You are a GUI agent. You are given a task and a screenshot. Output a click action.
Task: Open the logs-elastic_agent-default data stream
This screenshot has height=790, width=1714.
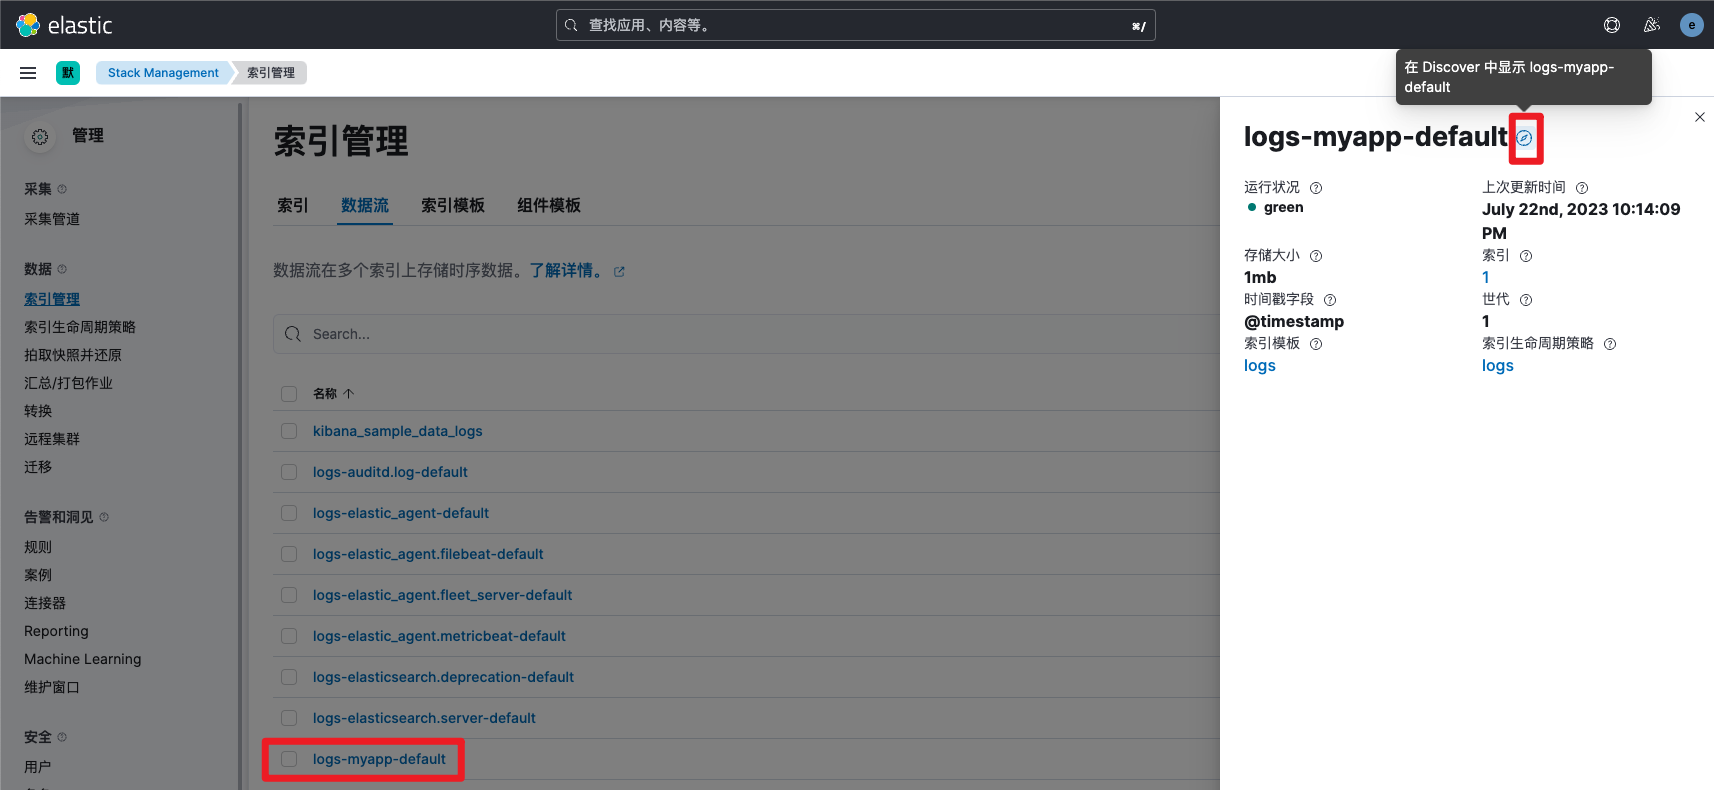coord(401,513)
